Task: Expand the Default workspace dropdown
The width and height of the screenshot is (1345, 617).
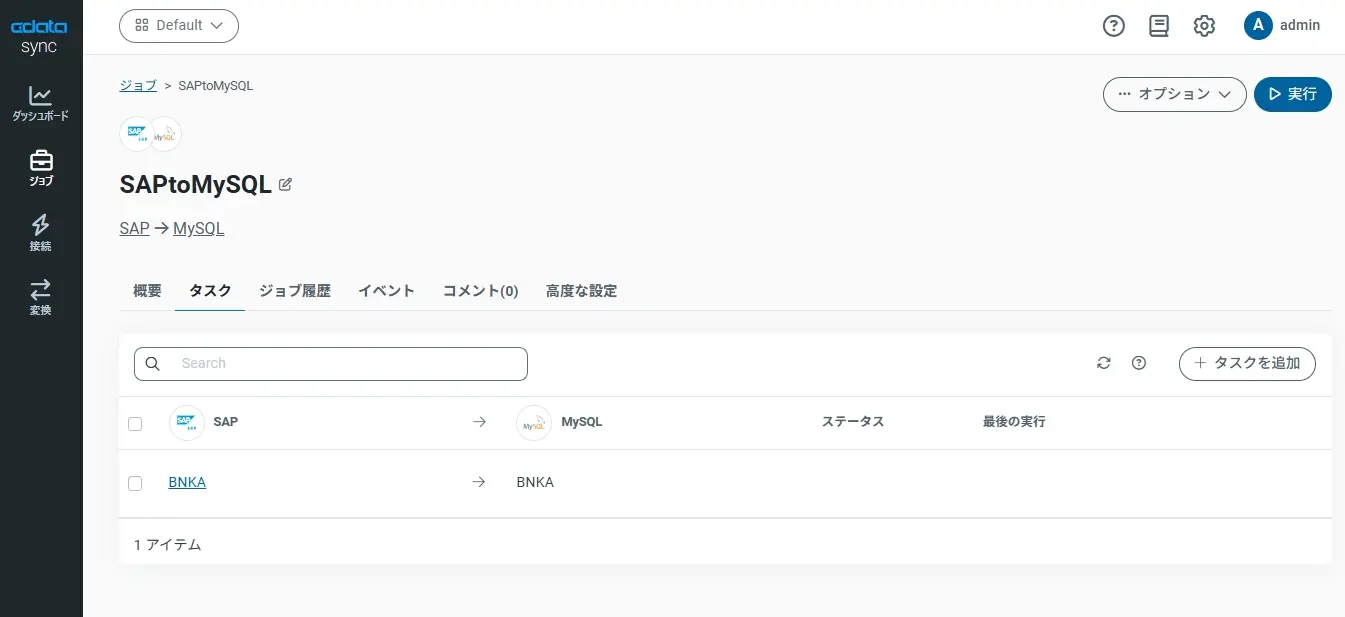Action: click(x=179, y=26)
